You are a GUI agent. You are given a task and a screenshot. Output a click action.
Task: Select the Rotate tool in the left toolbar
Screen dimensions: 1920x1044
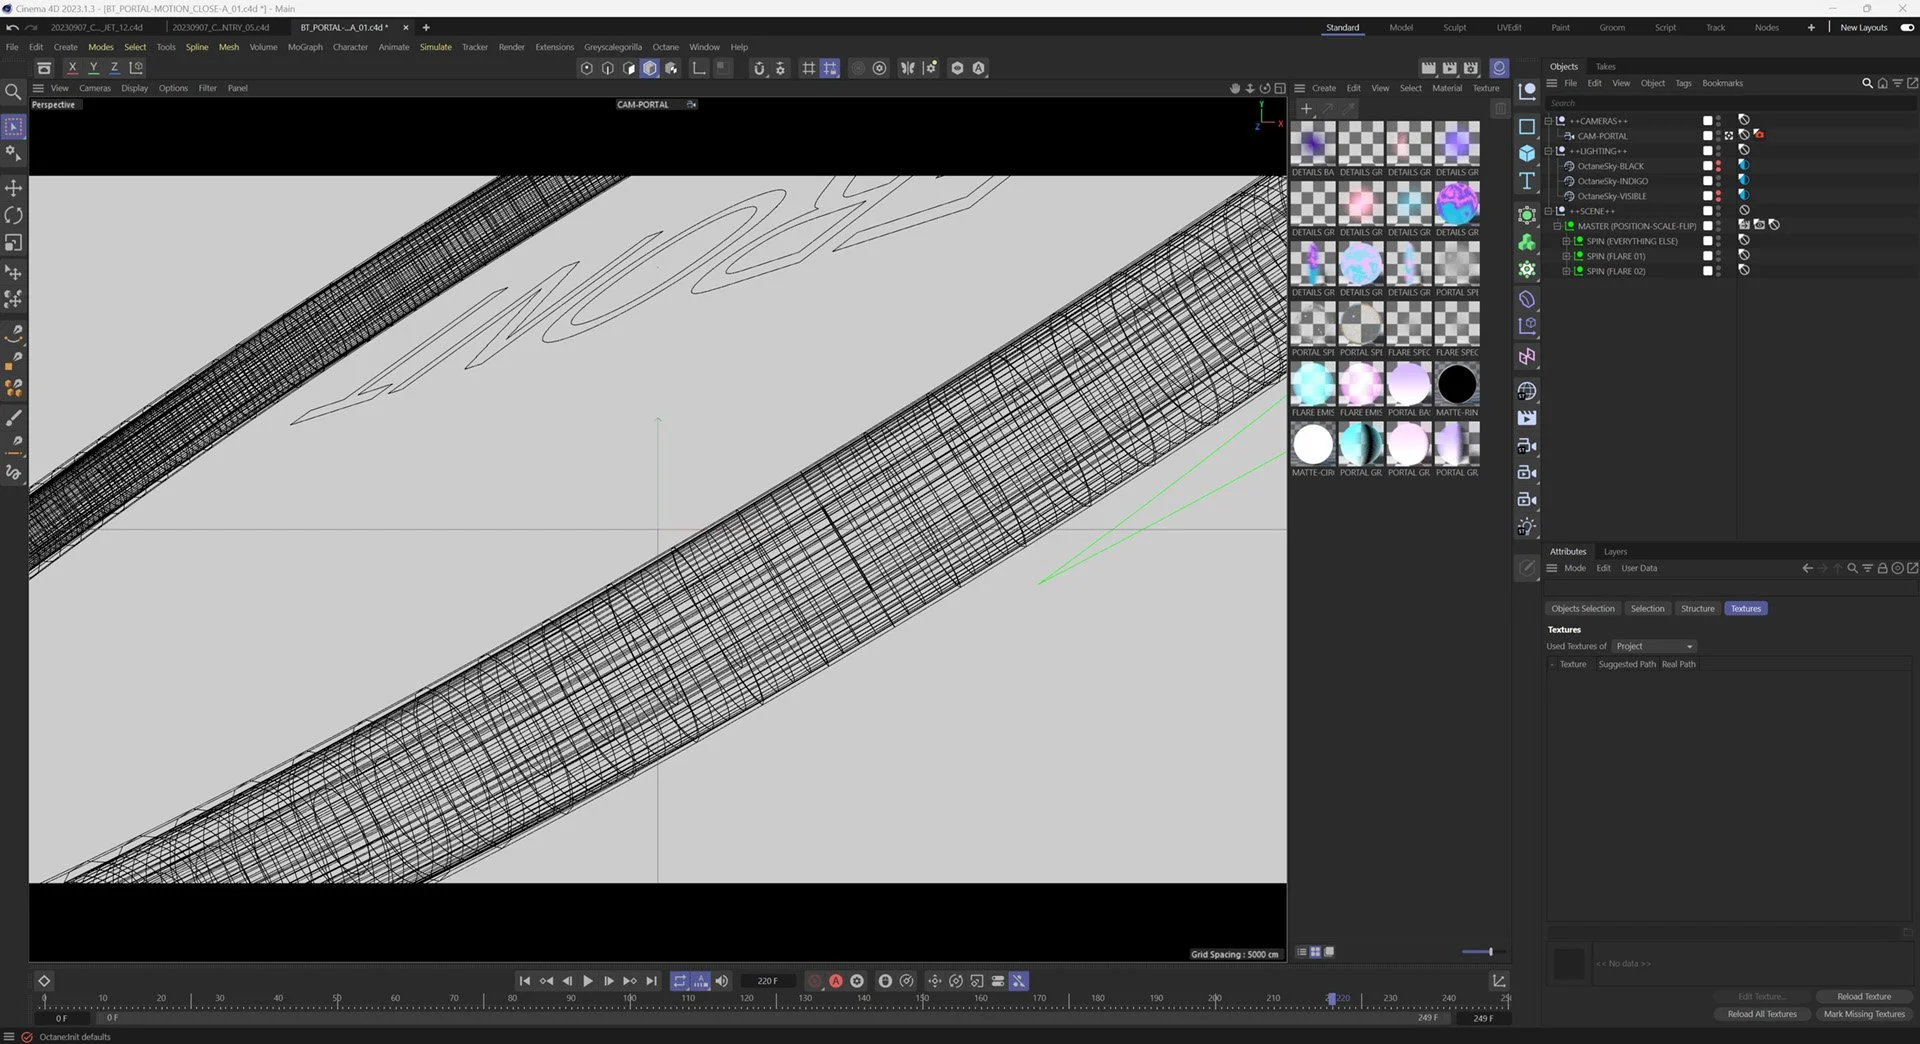pos(14,215)
